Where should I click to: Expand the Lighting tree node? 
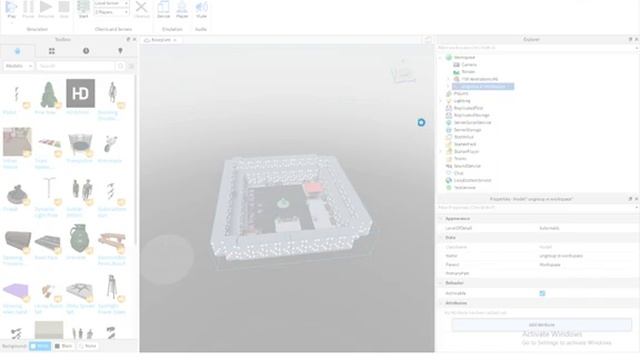coord(440,101)
